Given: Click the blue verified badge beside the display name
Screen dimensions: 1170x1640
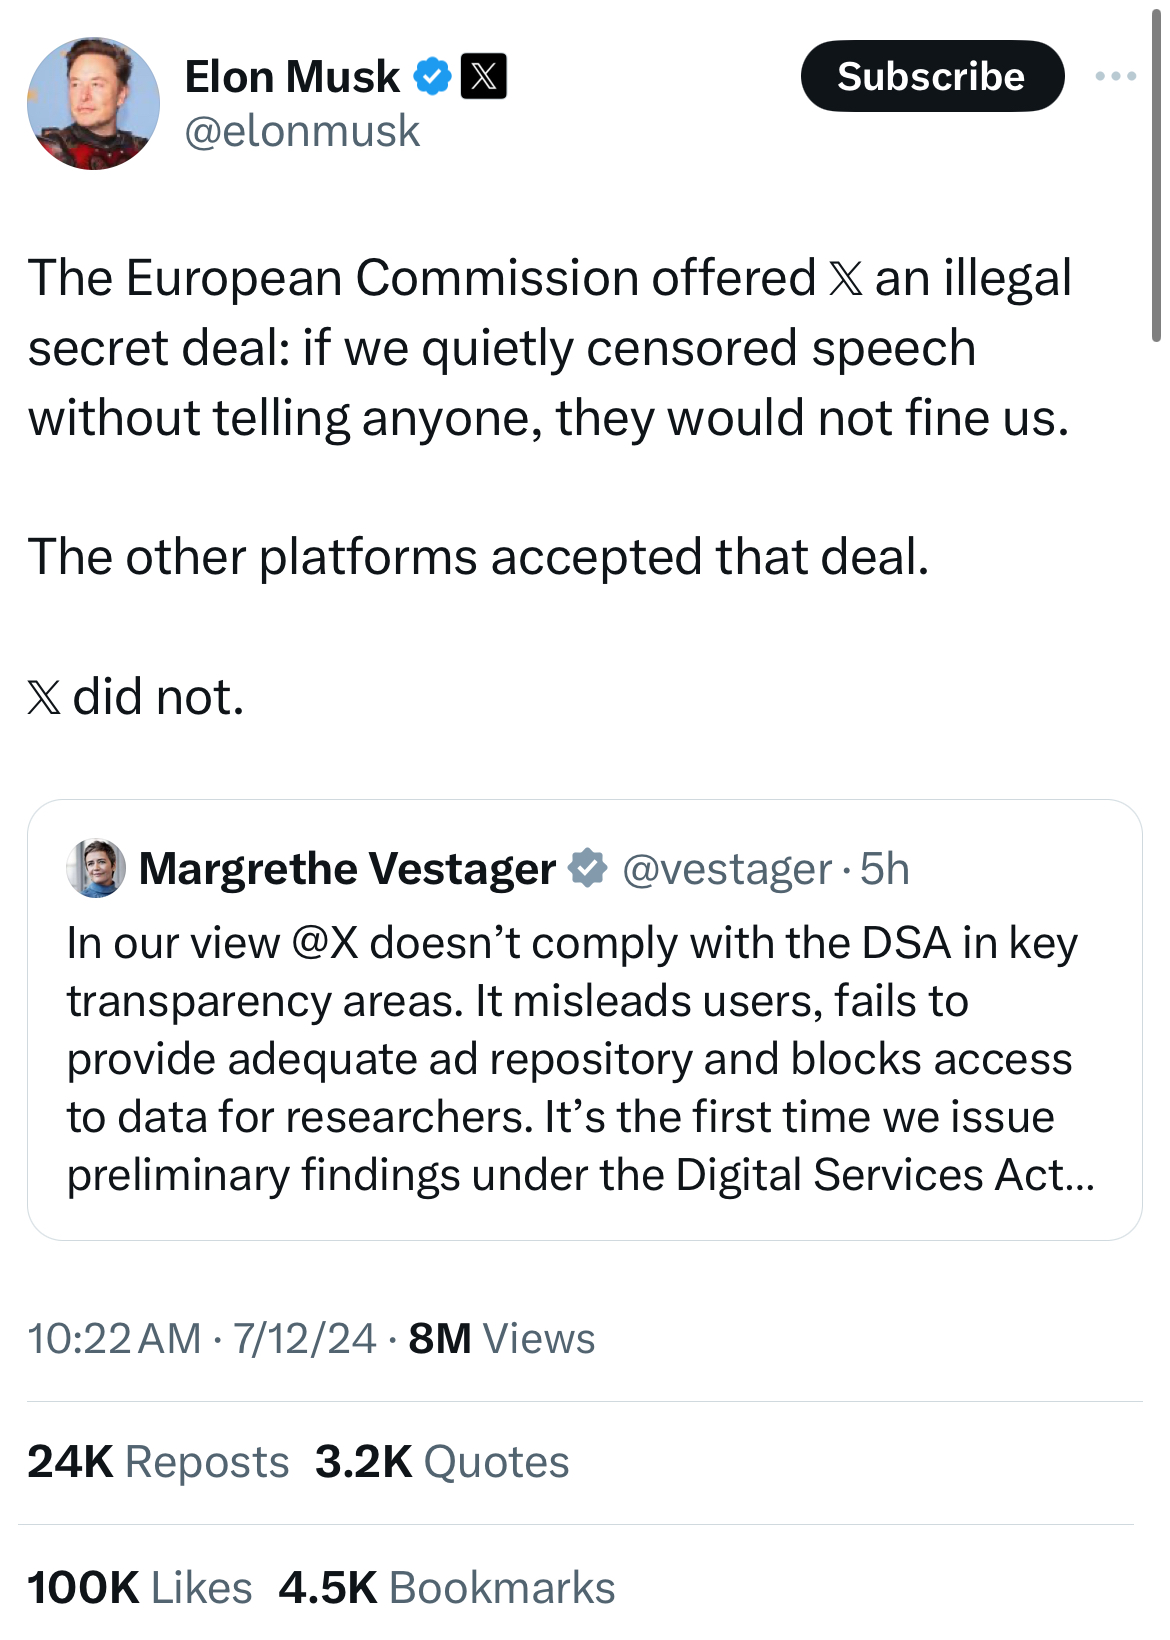Looking at the screenshot, I should click(x=432, y=77).
